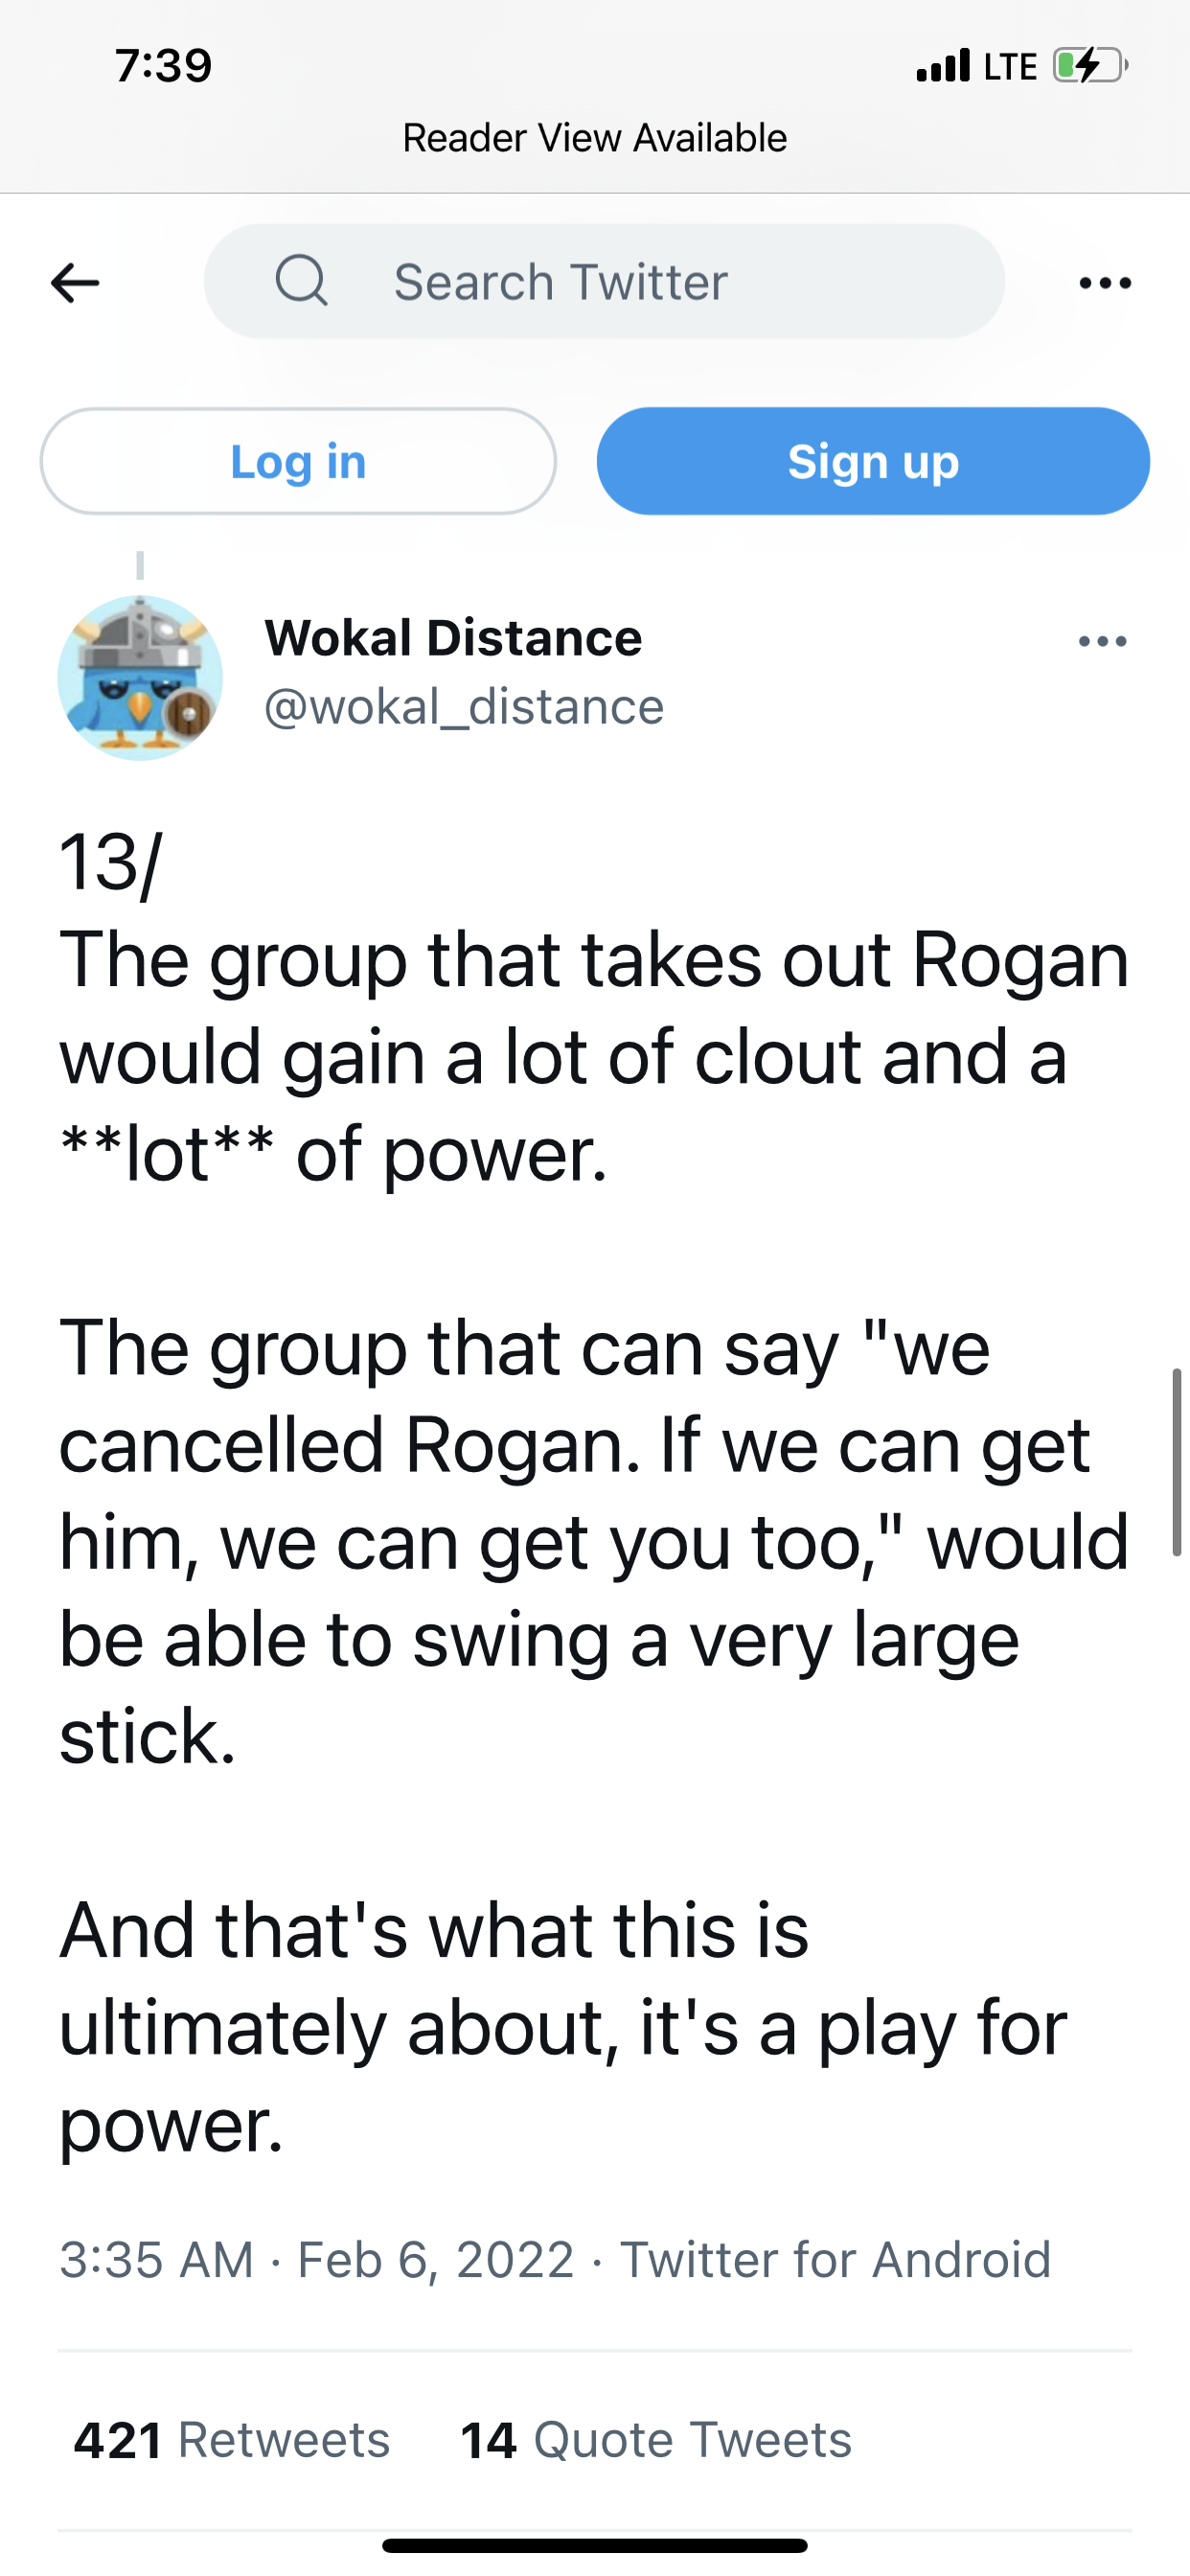Click the Sign up button
Image resolution: width=1190 pixels, height=2576 pixels.
coord(873,461)
